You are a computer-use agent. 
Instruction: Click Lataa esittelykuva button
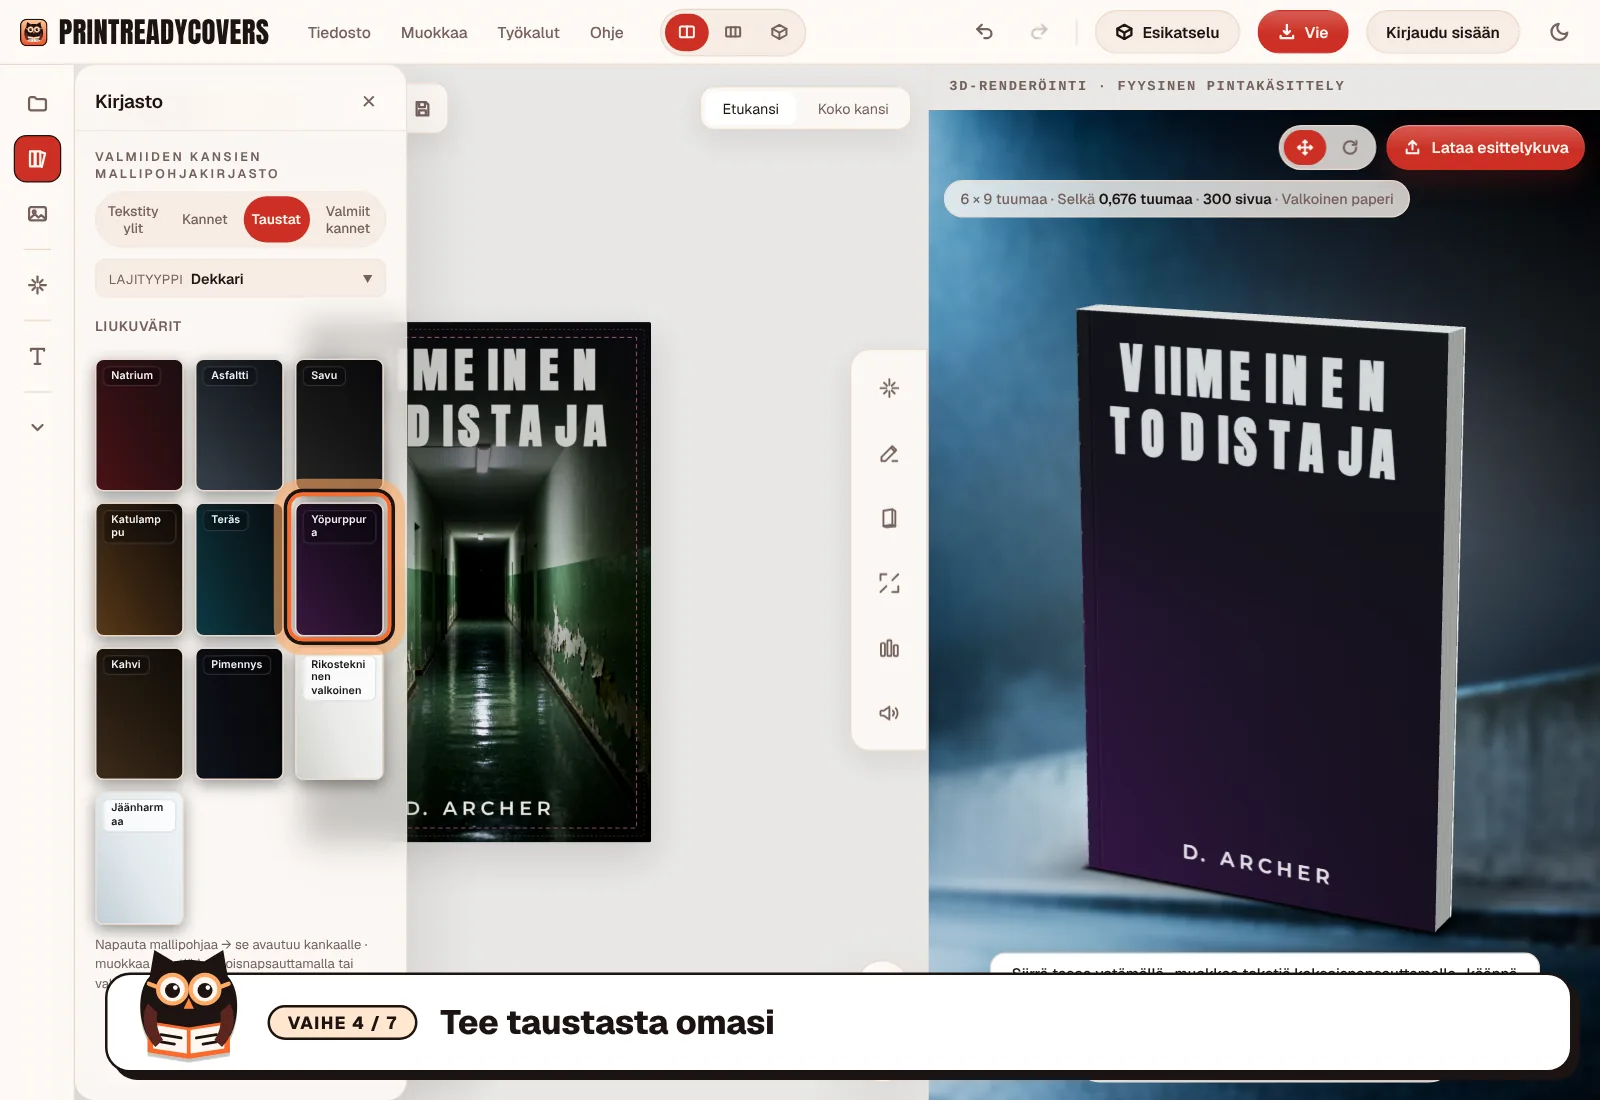(x=1485, y=148)
